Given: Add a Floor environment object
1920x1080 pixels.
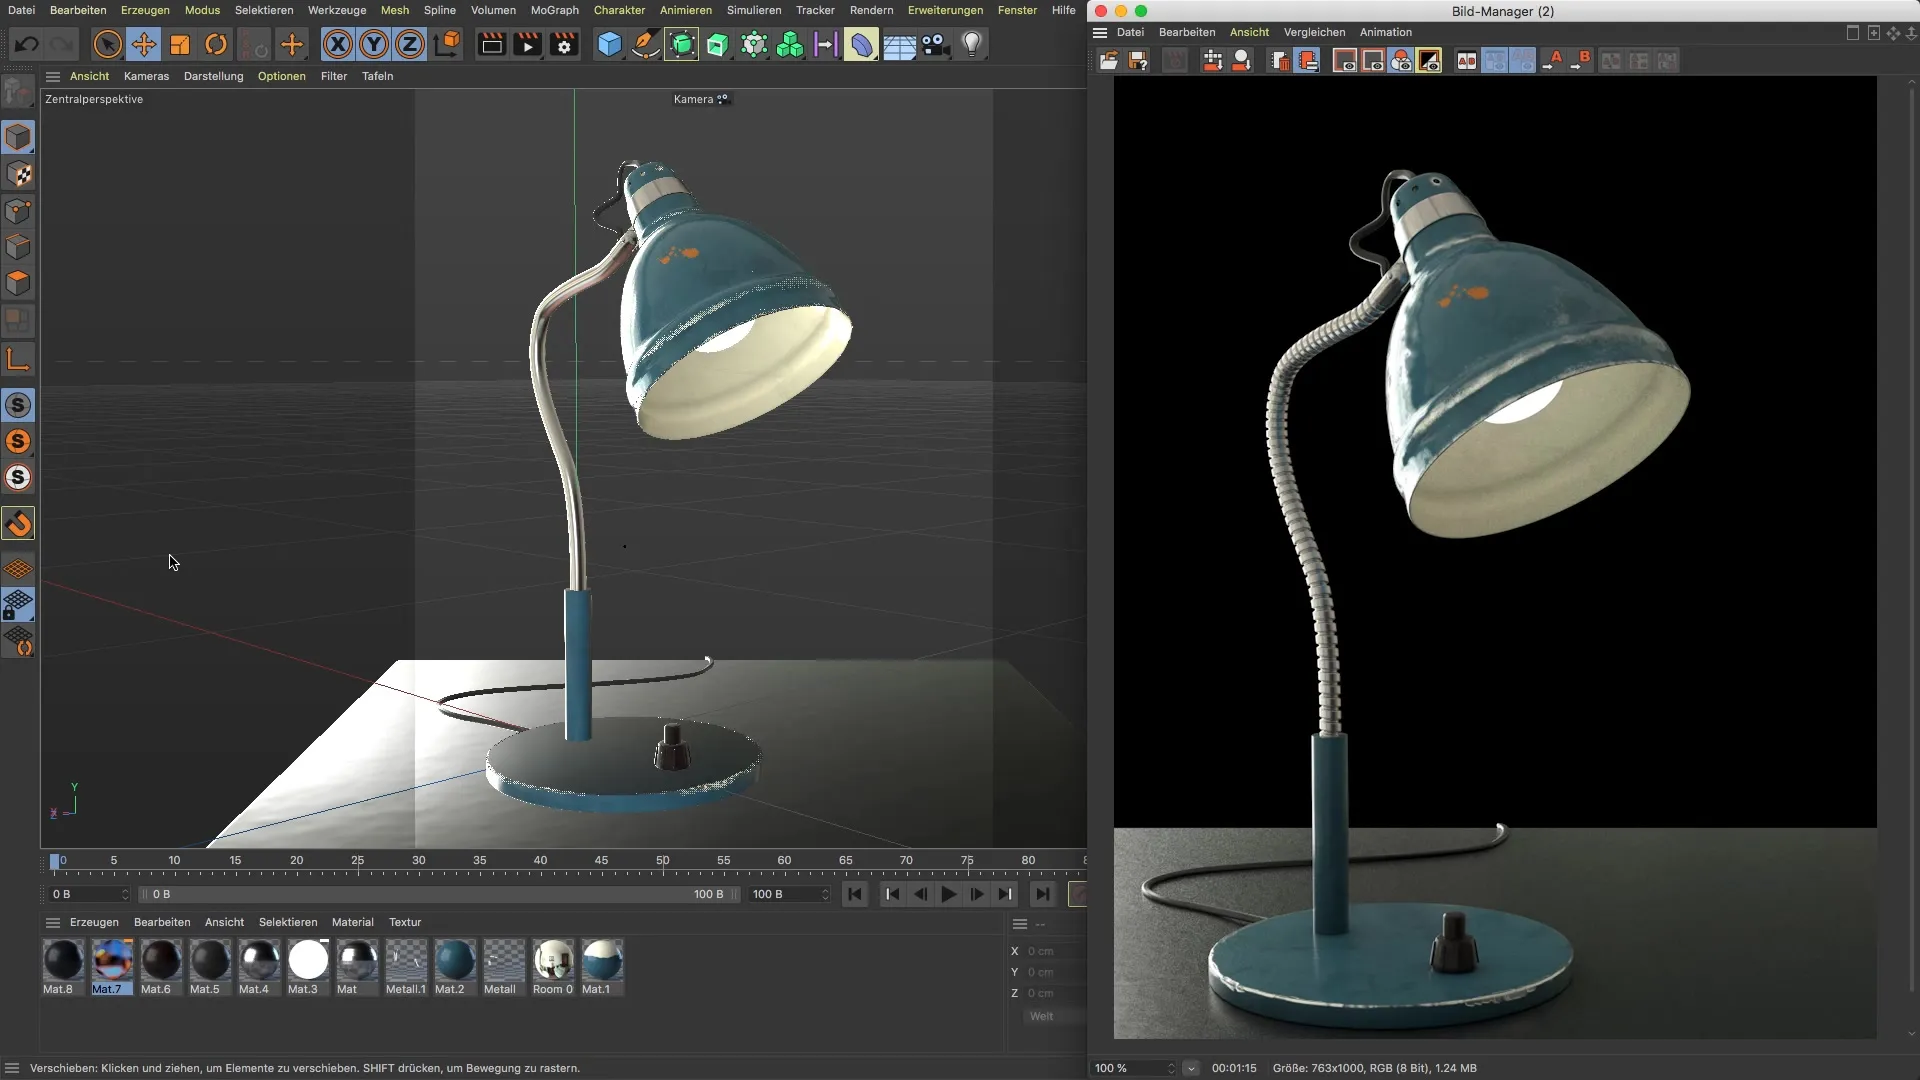Looking at the screenshot, I should pyautogui.click(x=898, y=46).
